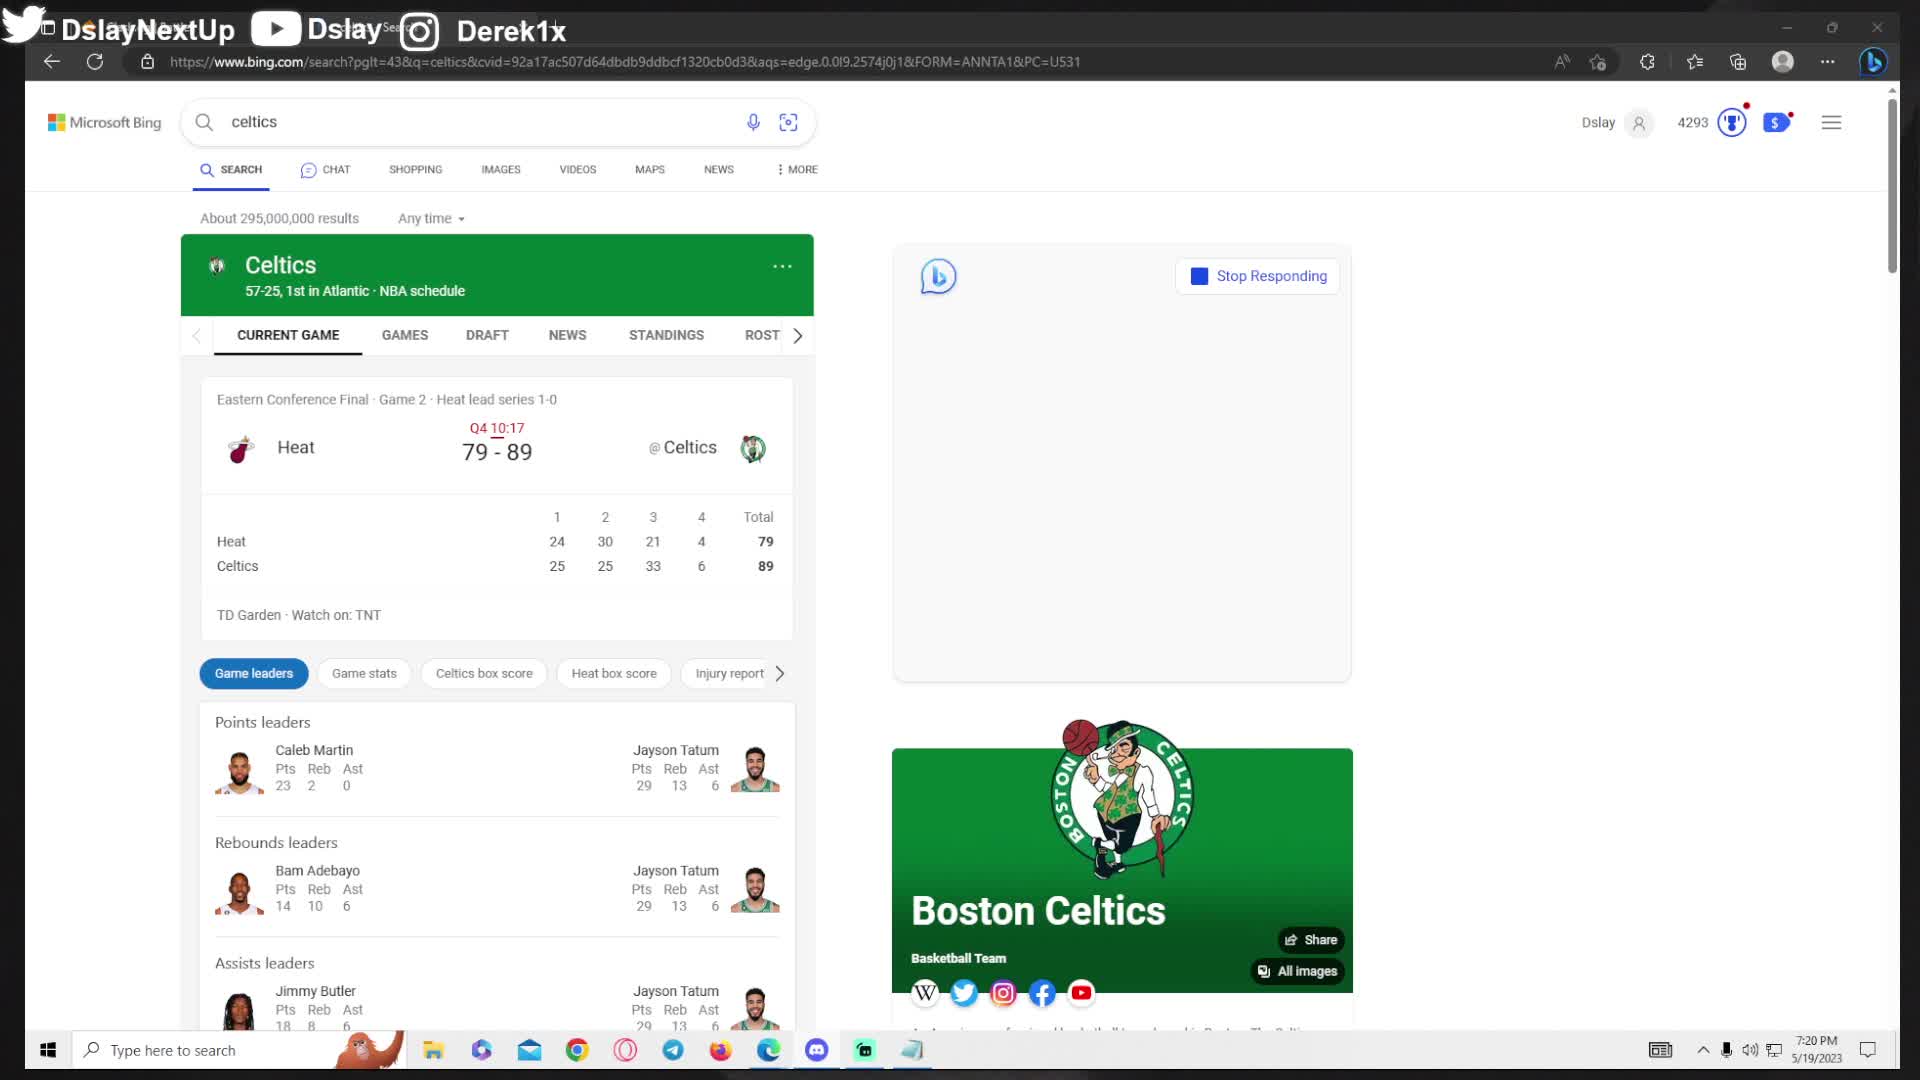Click the browser address bar URL
Image resolution: width=1920 pixels, height=1080 pixels.
pyautogui.click(x=625, y=62)
